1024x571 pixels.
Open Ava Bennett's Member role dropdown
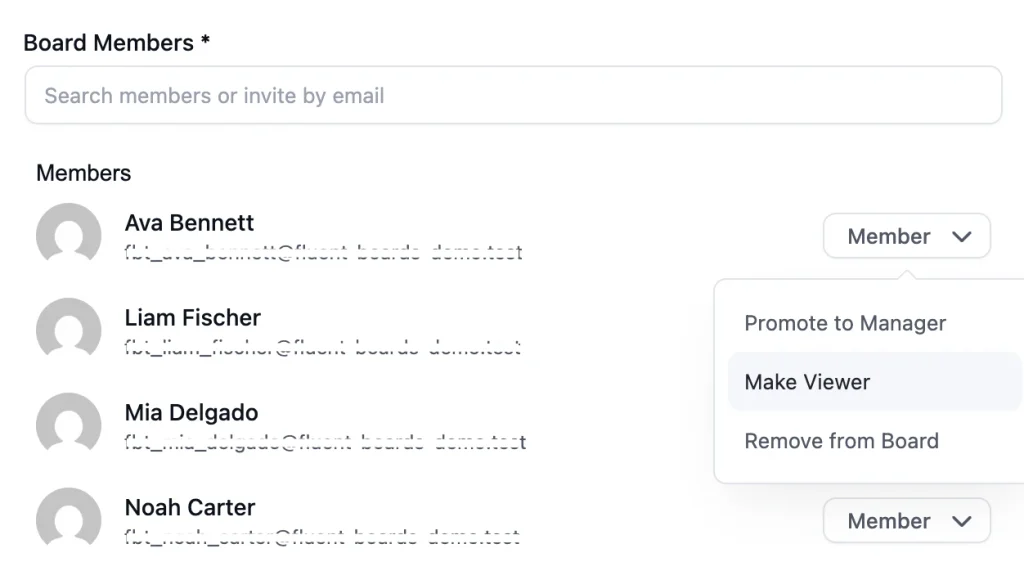click(906, 236)
